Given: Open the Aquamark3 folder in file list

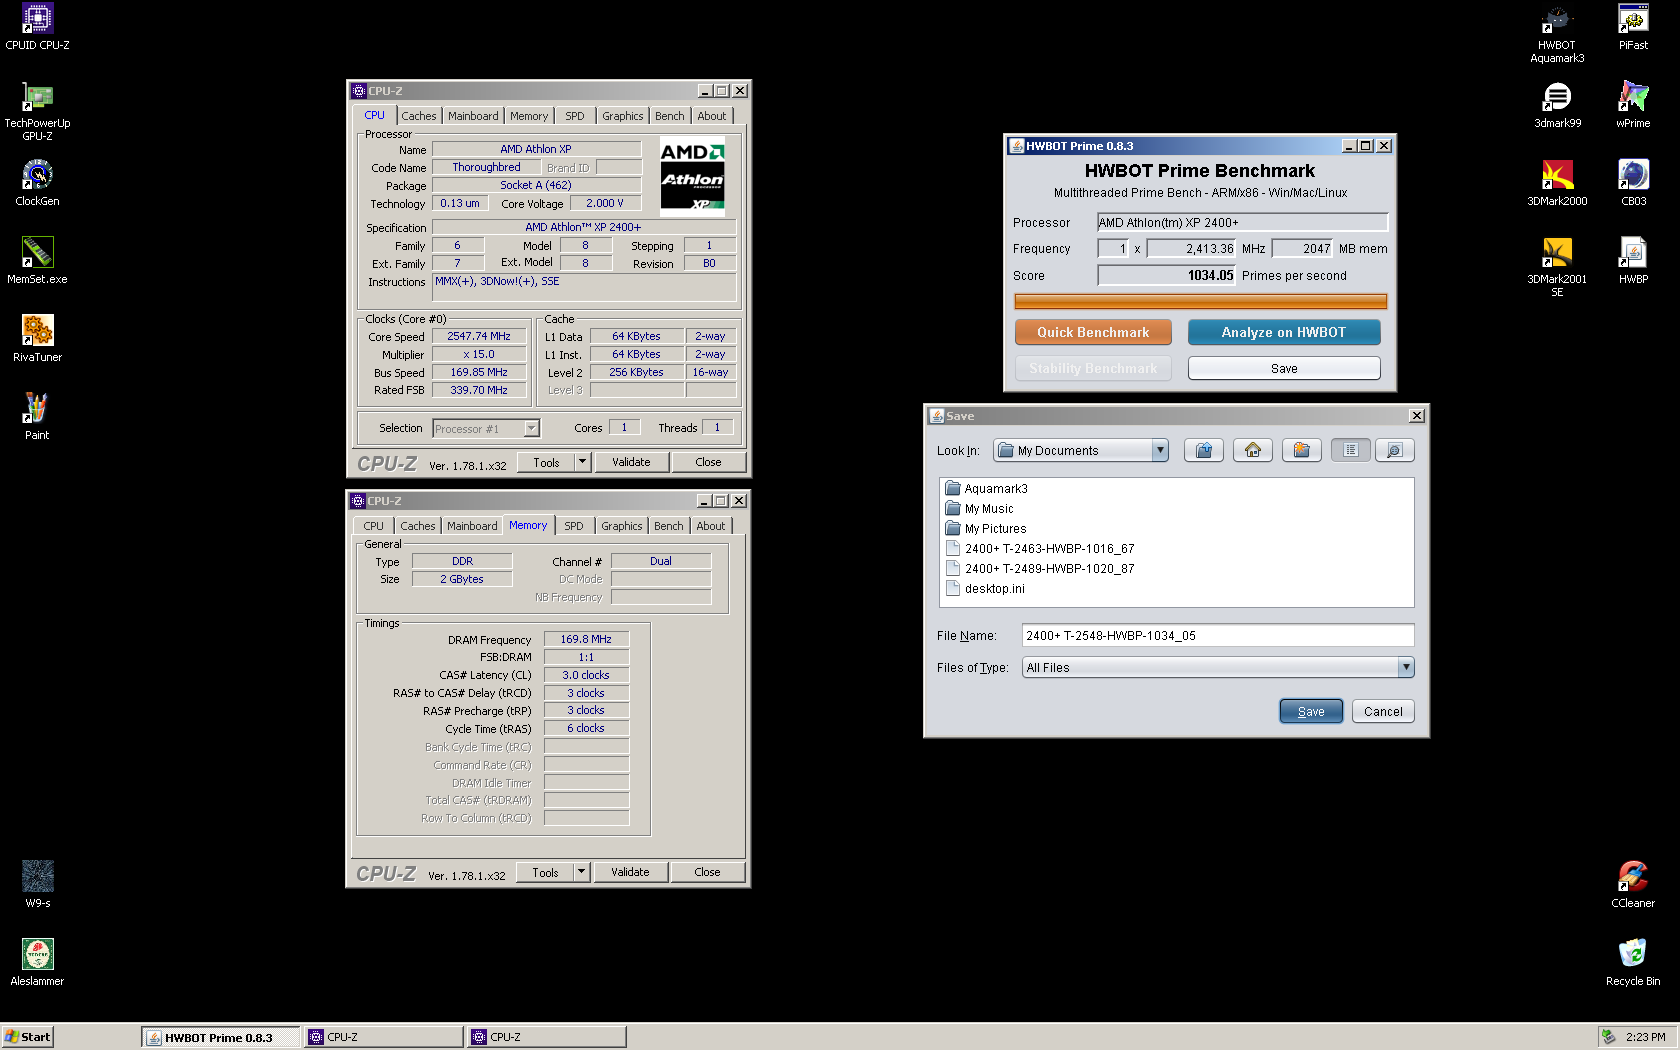Looking at the screenshot, I should [987, 489].
